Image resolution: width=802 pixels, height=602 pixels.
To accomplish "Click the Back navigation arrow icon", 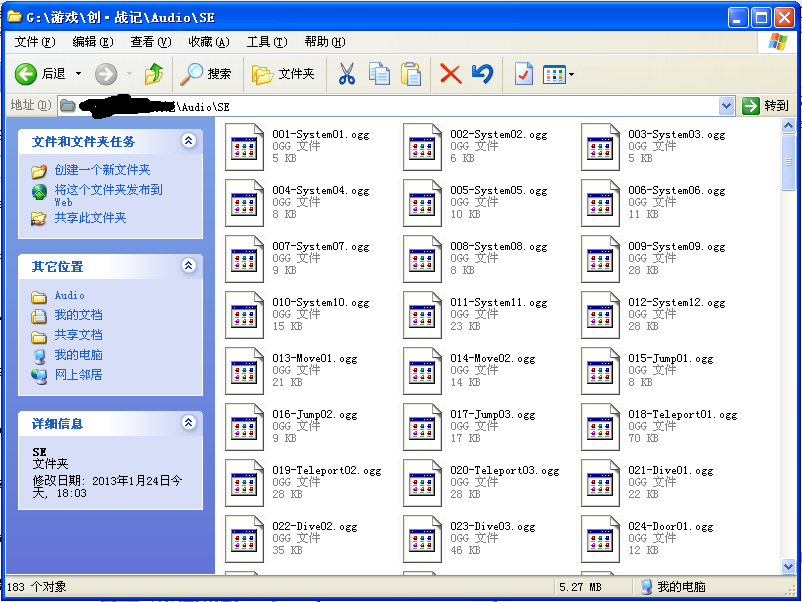I will pos(26,74).
